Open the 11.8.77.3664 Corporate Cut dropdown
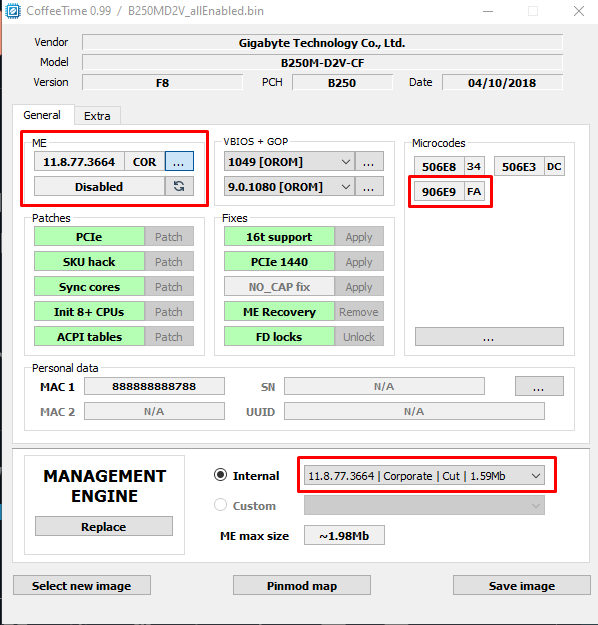Screen dimensions: 598x625 pyautogui.click(x=425, y=476)
